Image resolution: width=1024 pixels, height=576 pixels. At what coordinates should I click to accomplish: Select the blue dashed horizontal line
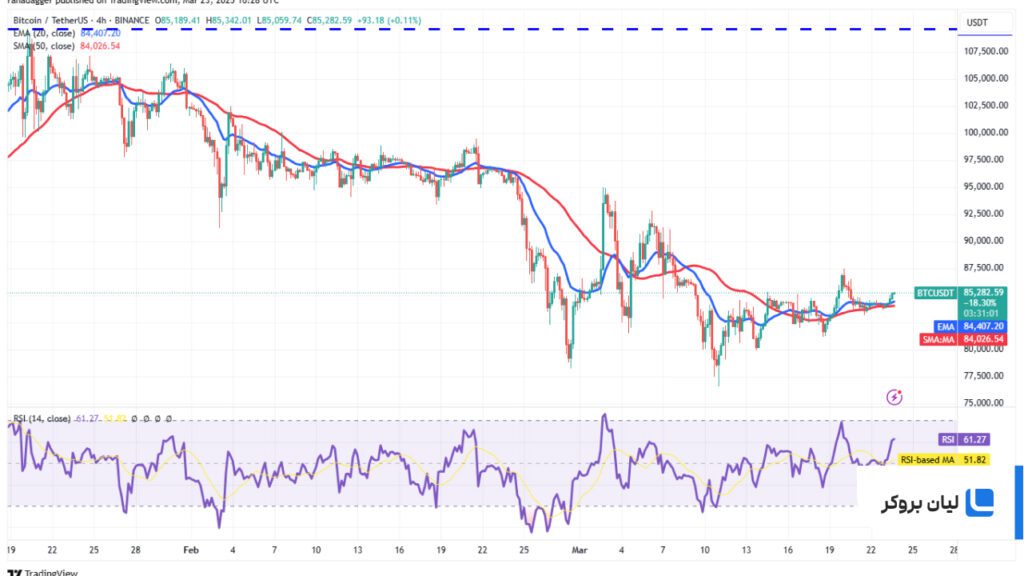[482, 29]
